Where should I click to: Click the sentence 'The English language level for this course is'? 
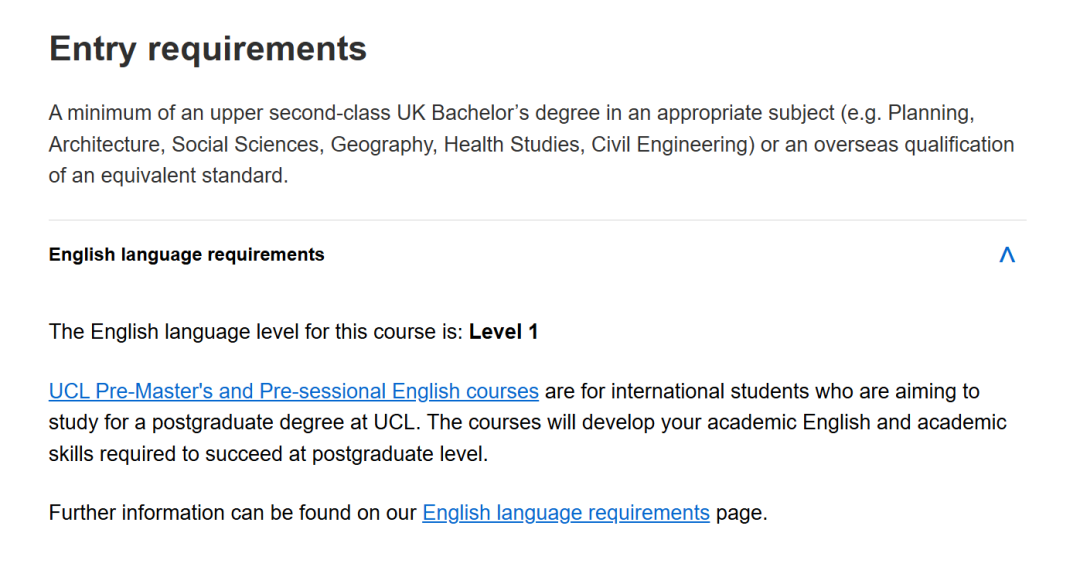[x=256, y=332]
